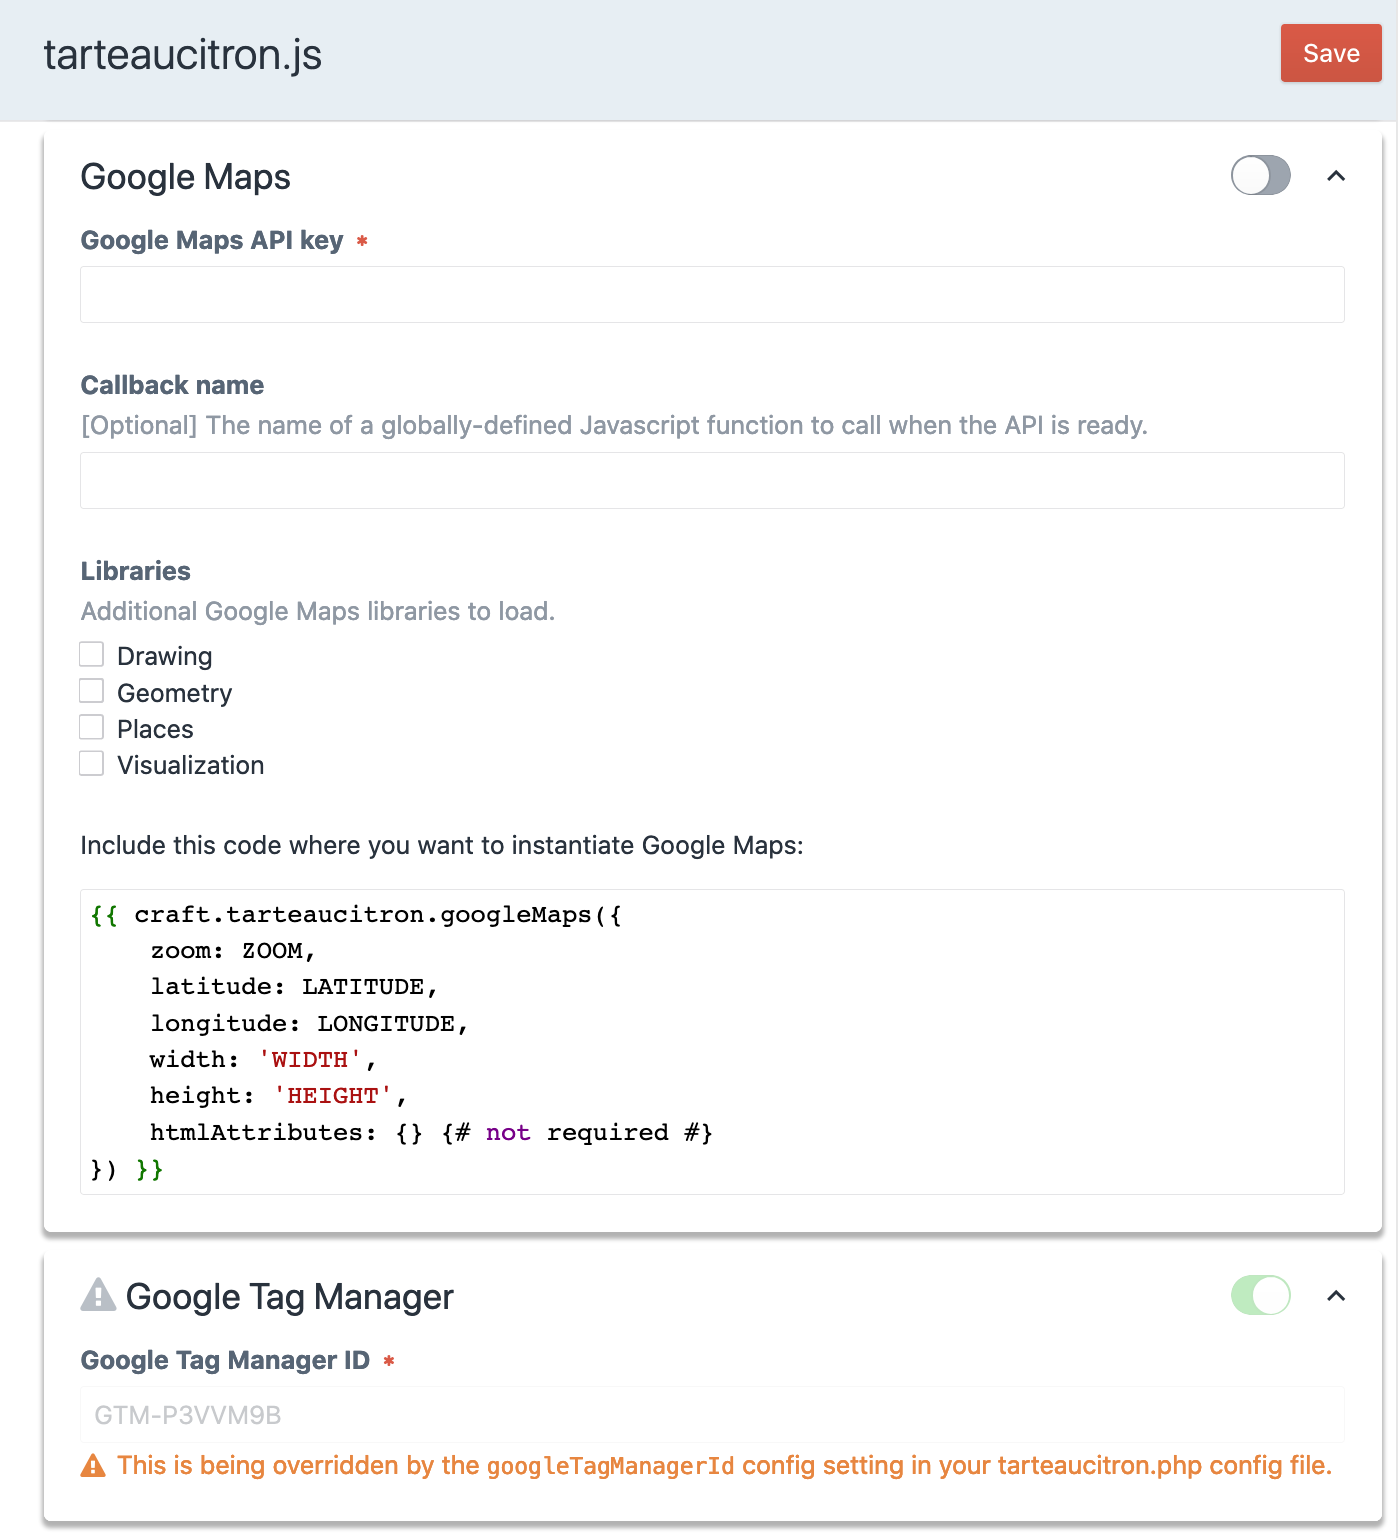Click the Google Tag Manager heading text
The width and height of the screenshot is (1398, 1538).
(290, 1297)
